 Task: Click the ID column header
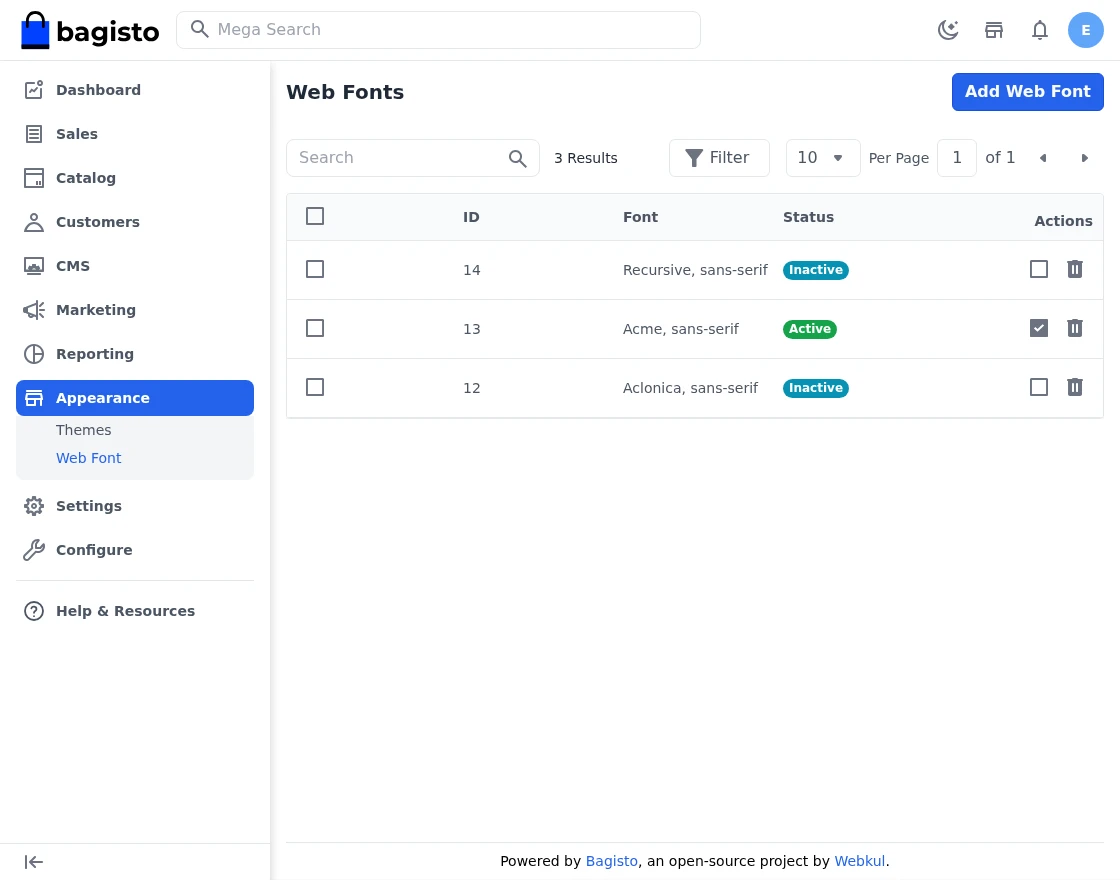tap(471, 217)
